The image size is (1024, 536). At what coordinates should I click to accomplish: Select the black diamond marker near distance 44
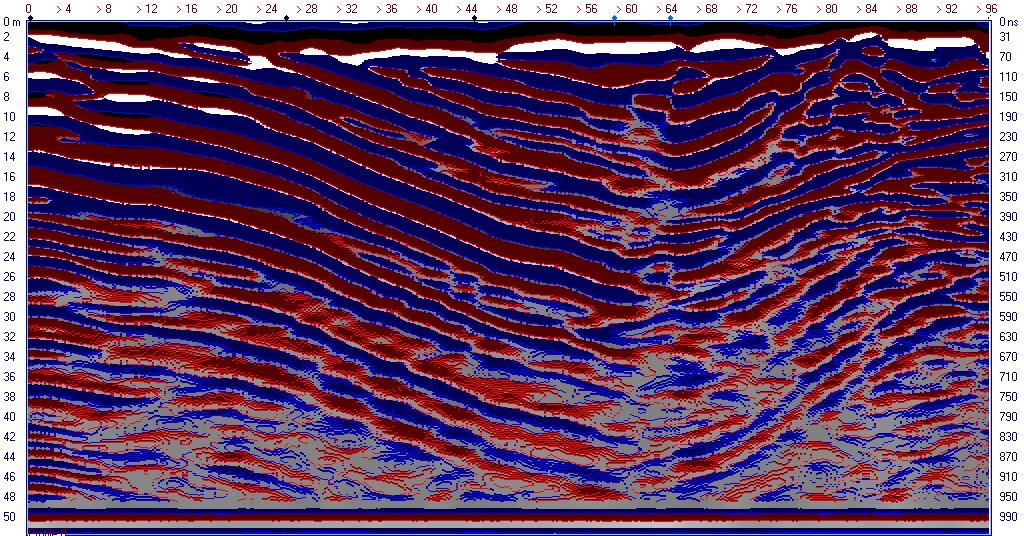point(474,18)
